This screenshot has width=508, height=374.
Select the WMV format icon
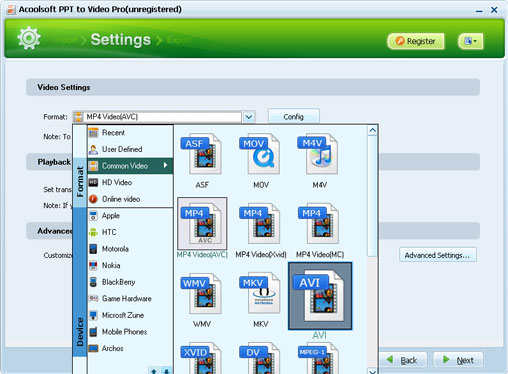(202, 294)
